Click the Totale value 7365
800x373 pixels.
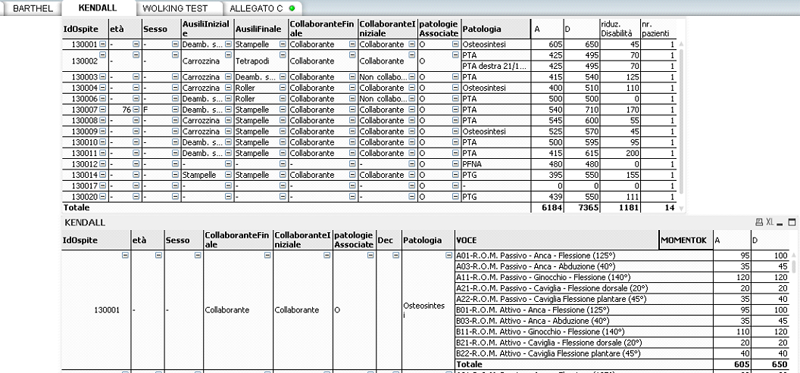coord(589,208)
